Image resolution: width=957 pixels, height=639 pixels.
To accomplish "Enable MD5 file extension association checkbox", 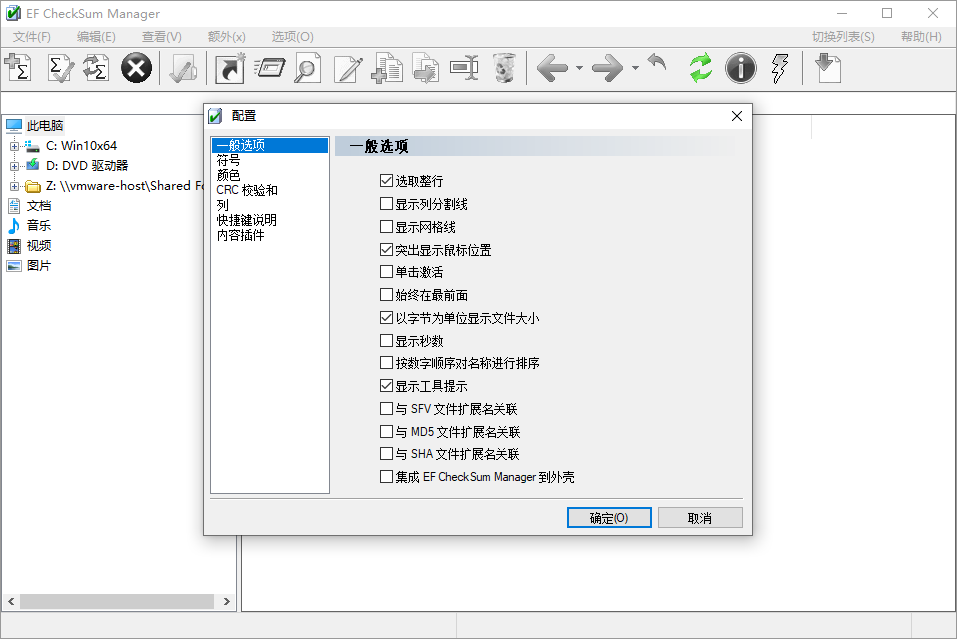I will click(x=386, y=431).
